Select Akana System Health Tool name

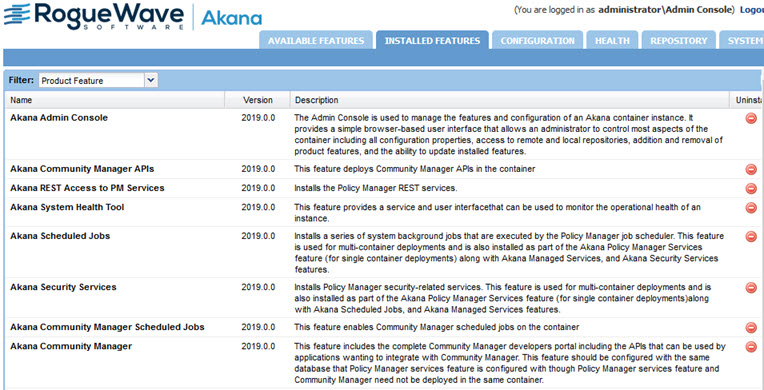67,207
